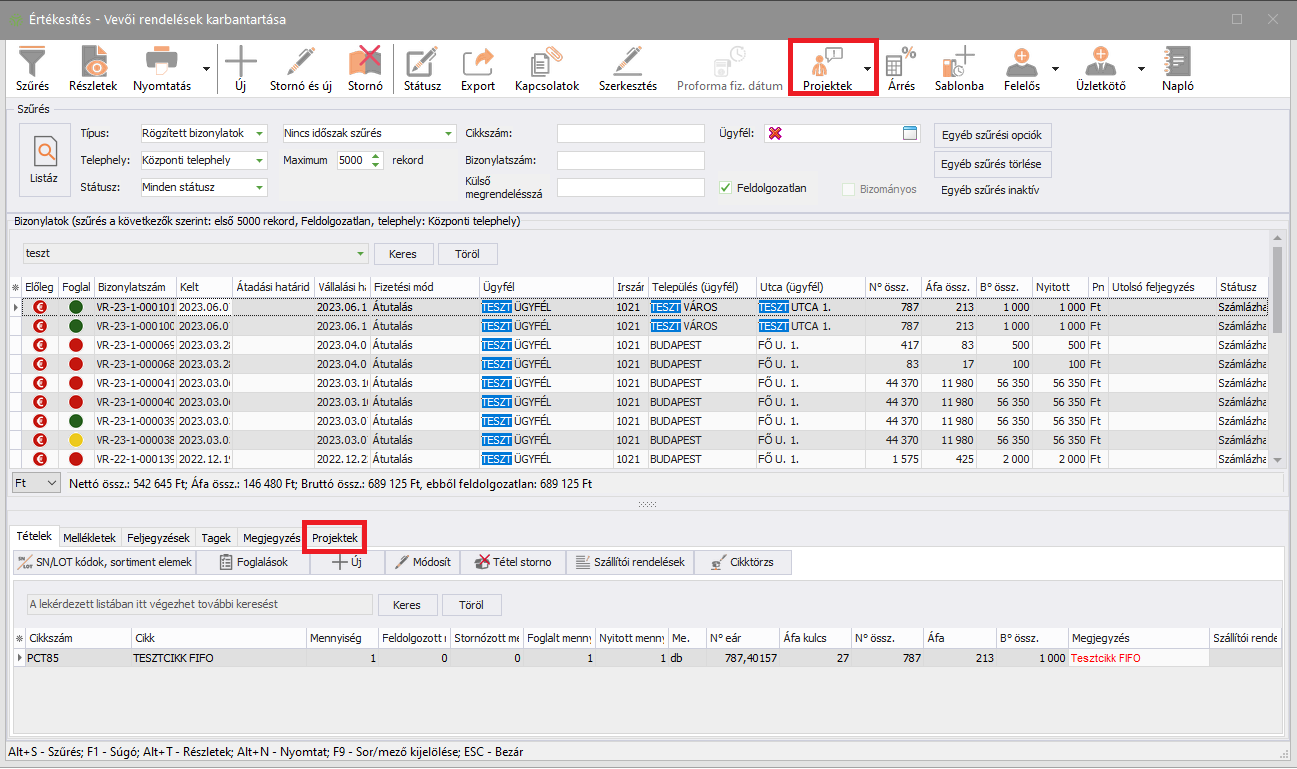Click the Kapcsolatok paperclip icon
1297x769 pixels.
point(546,62)
